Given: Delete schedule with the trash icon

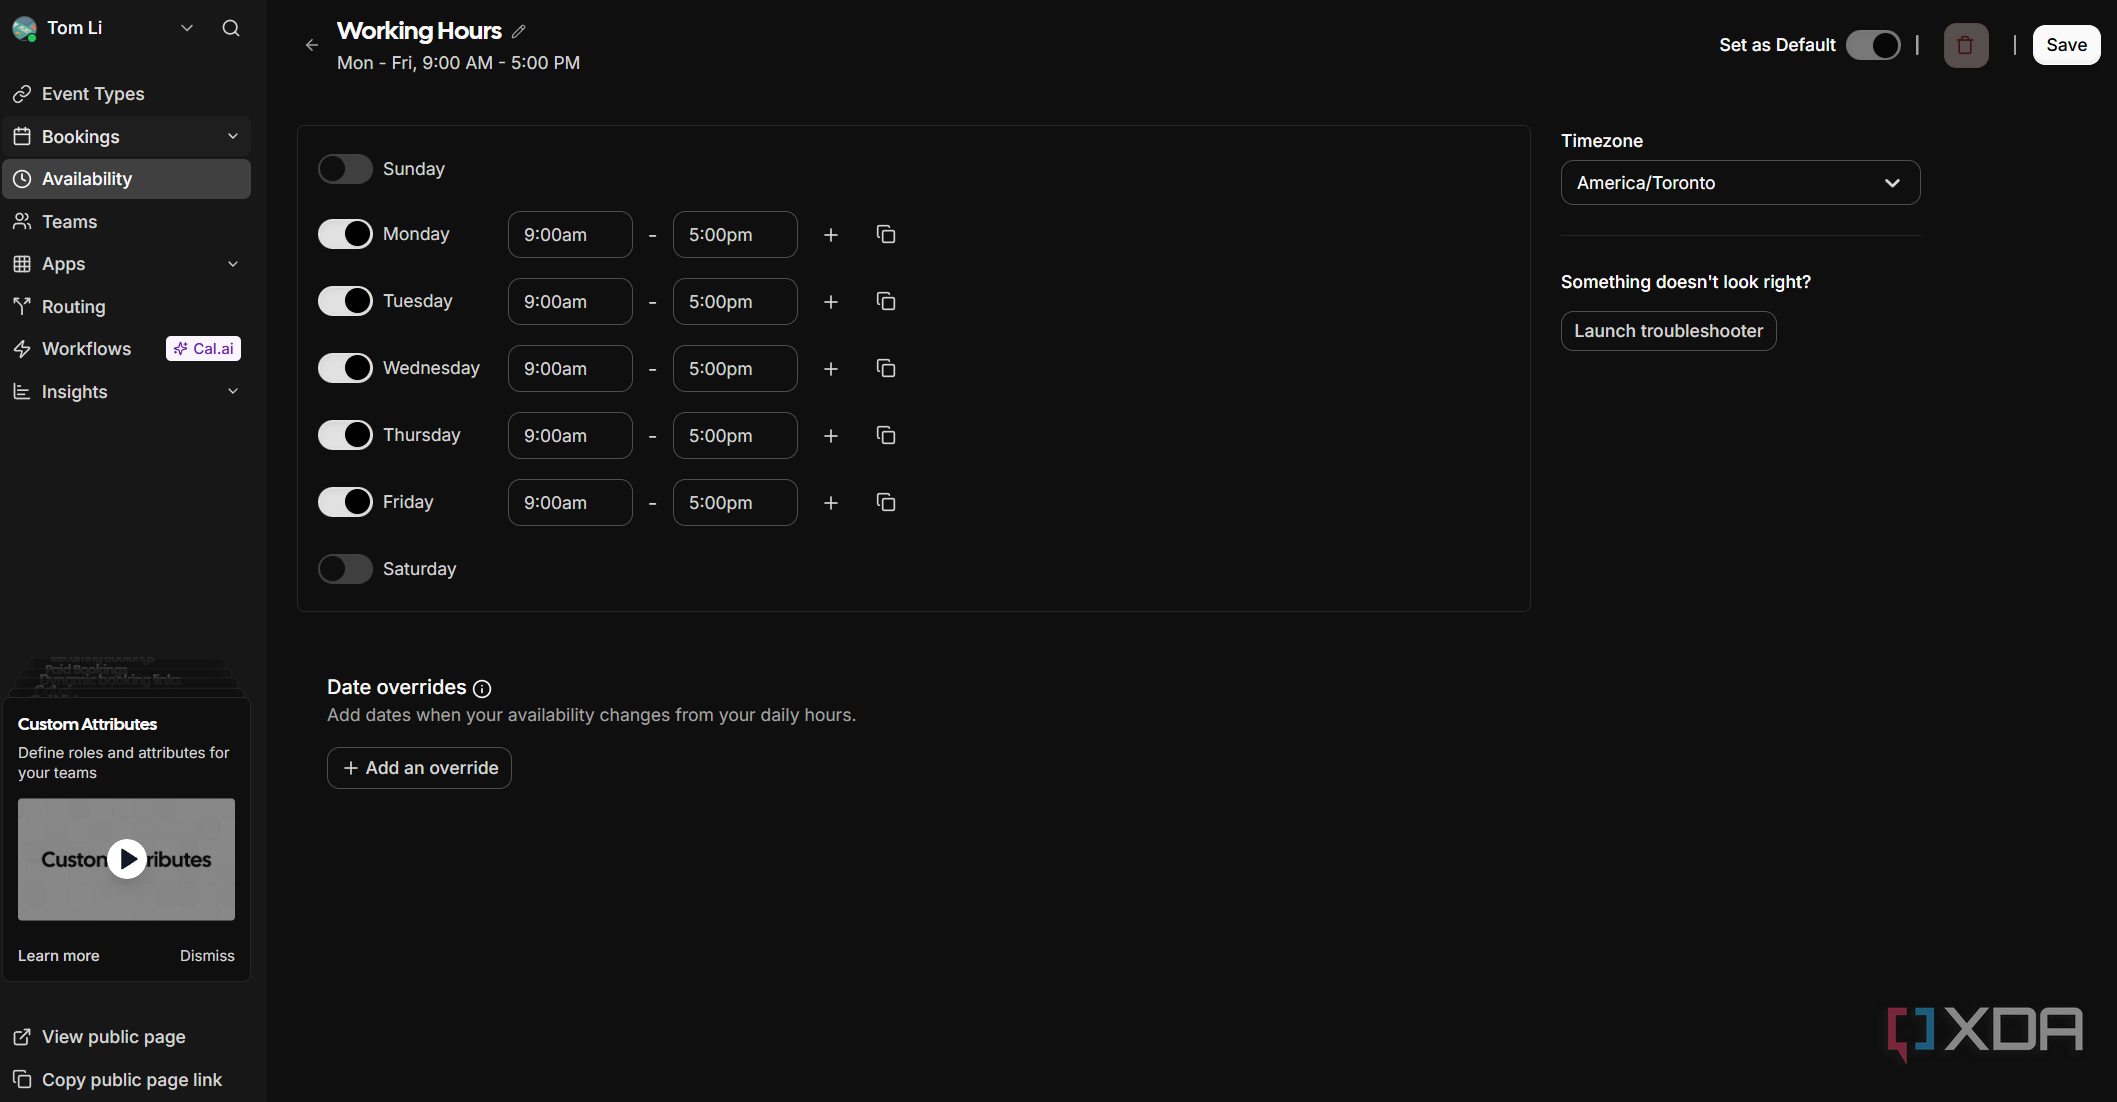Looking at the screenshot, I should click(x=1965, y=45).
